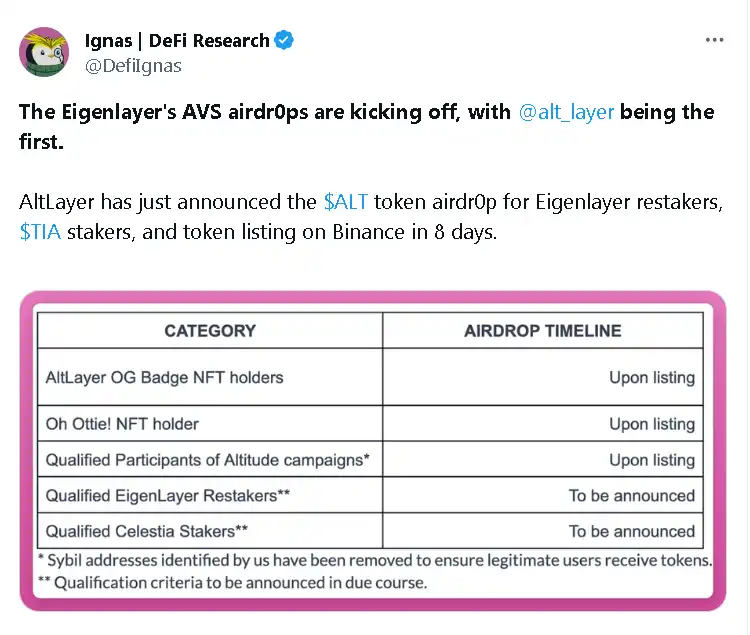Screen dimensions: 750x635
Task: Click the blue verified badge
Action: tap(285, 41)
